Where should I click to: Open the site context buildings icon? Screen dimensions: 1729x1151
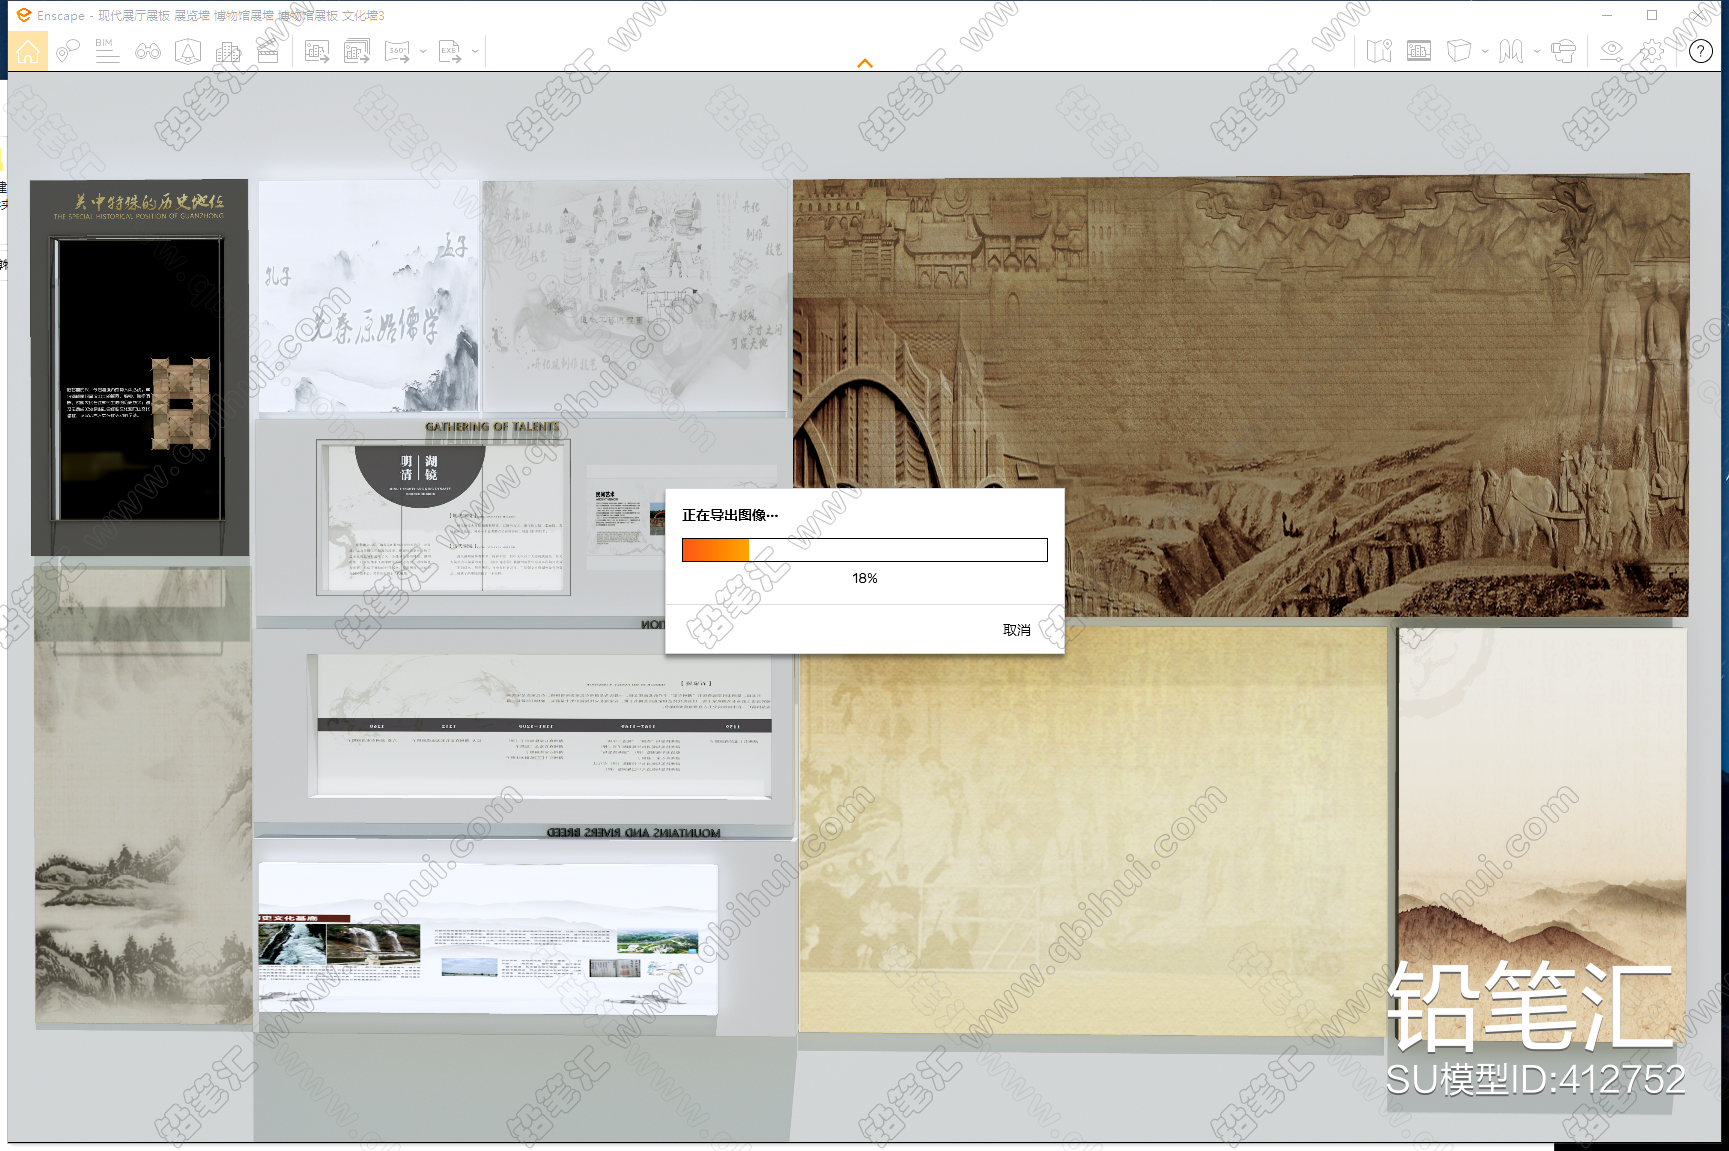(228, 51)
